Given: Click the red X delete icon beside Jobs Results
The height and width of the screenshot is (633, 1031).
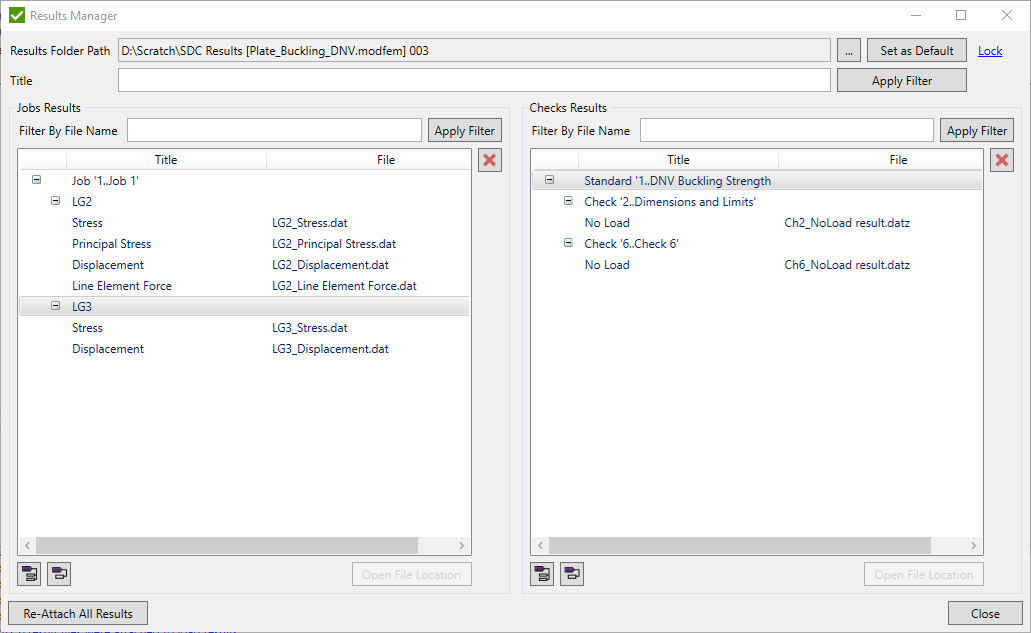Looking at the screenshot, I should [x=490, y=161].
